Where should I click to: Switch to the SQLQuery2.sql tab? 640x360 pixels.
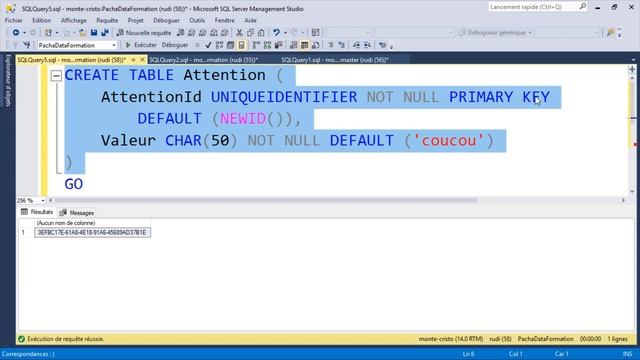[x=203, y=60]
